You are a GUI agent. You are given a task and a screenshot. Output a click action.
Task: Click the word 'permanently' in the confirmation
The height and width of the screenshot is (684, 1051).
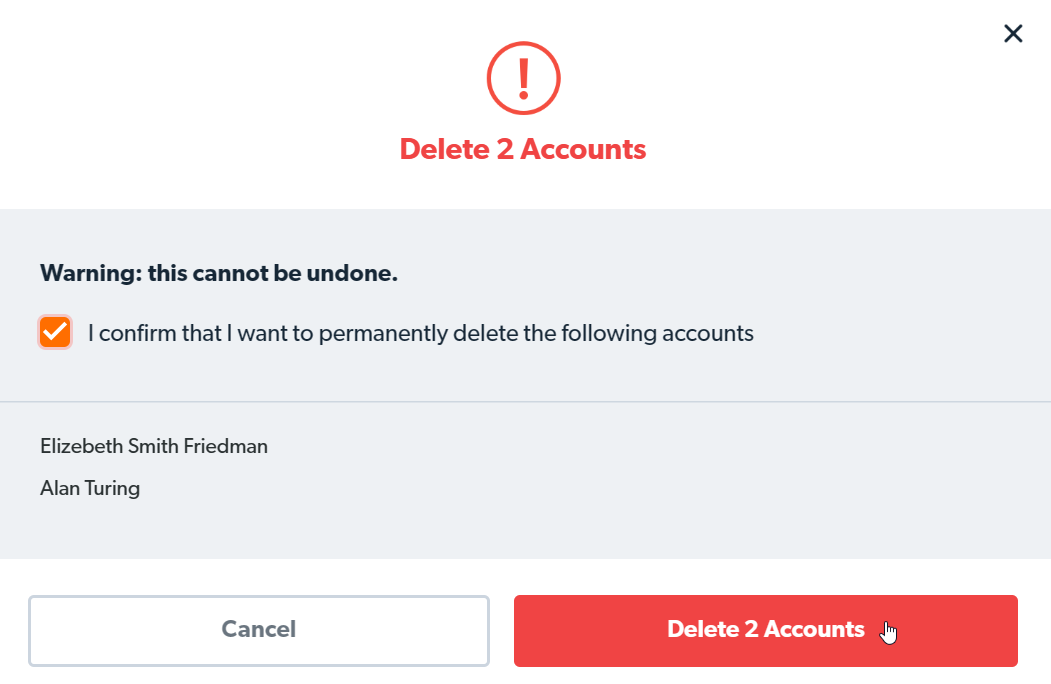(x=384, y=333)
